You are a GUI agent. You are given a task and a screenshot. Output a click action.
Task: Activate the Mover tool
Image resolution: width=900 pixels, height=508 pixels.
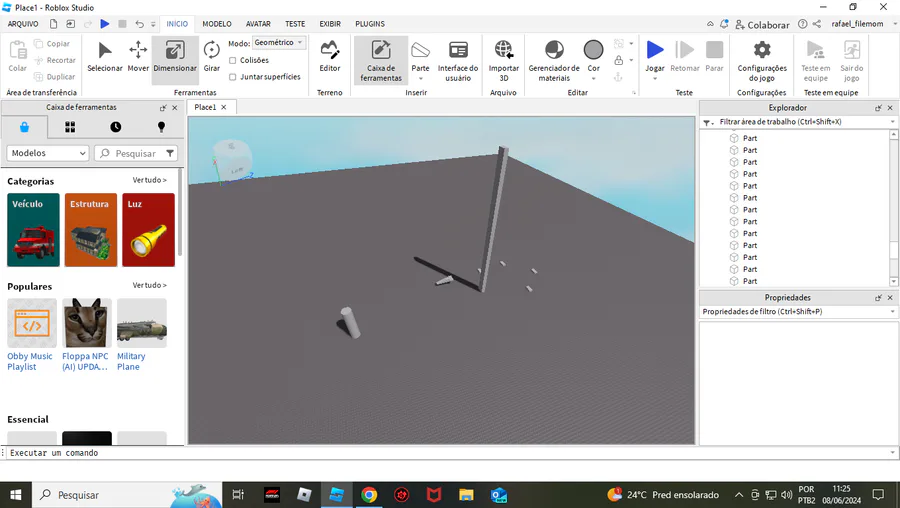coord(138,57)
